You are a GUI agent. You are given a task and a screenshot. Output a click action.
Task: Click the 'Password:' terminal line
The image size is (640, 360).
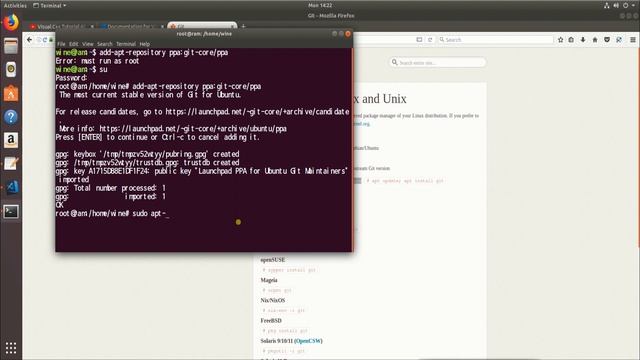click(x=71, y=78)
